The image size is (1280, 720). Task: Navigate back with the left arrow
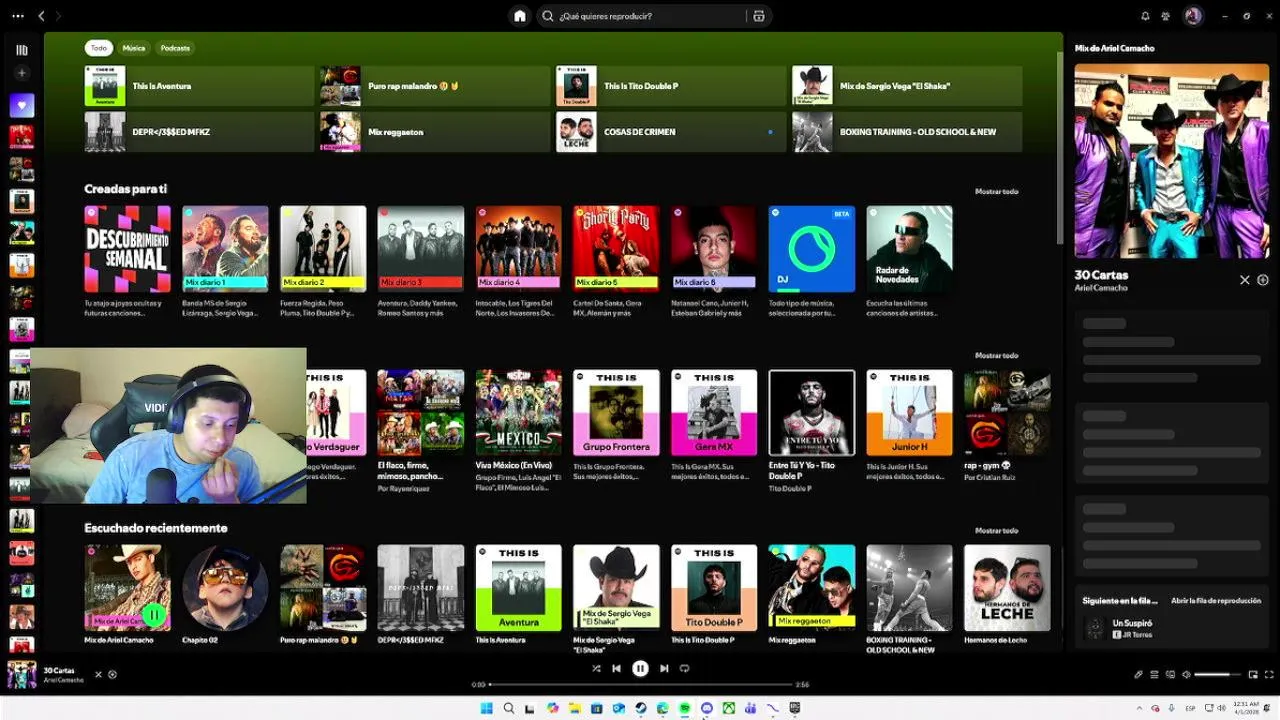pyautogui.click(x=41, y=16)
